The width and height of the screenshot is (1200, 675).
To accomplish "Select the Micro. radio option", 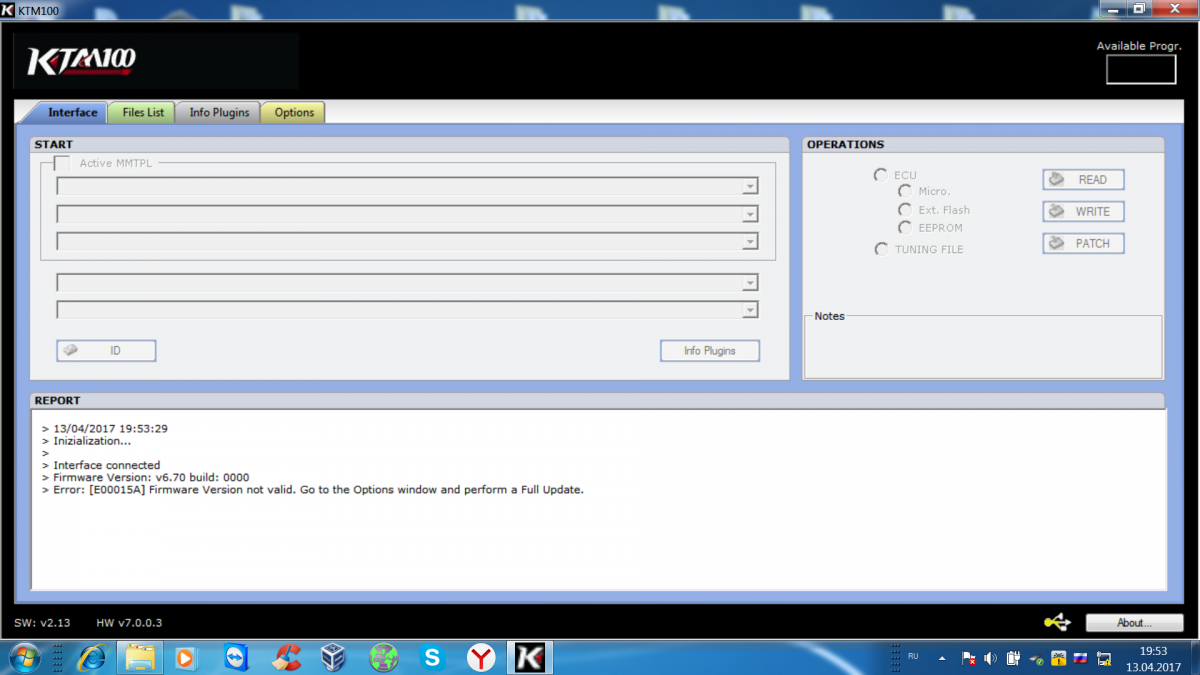I will (904, 191).
